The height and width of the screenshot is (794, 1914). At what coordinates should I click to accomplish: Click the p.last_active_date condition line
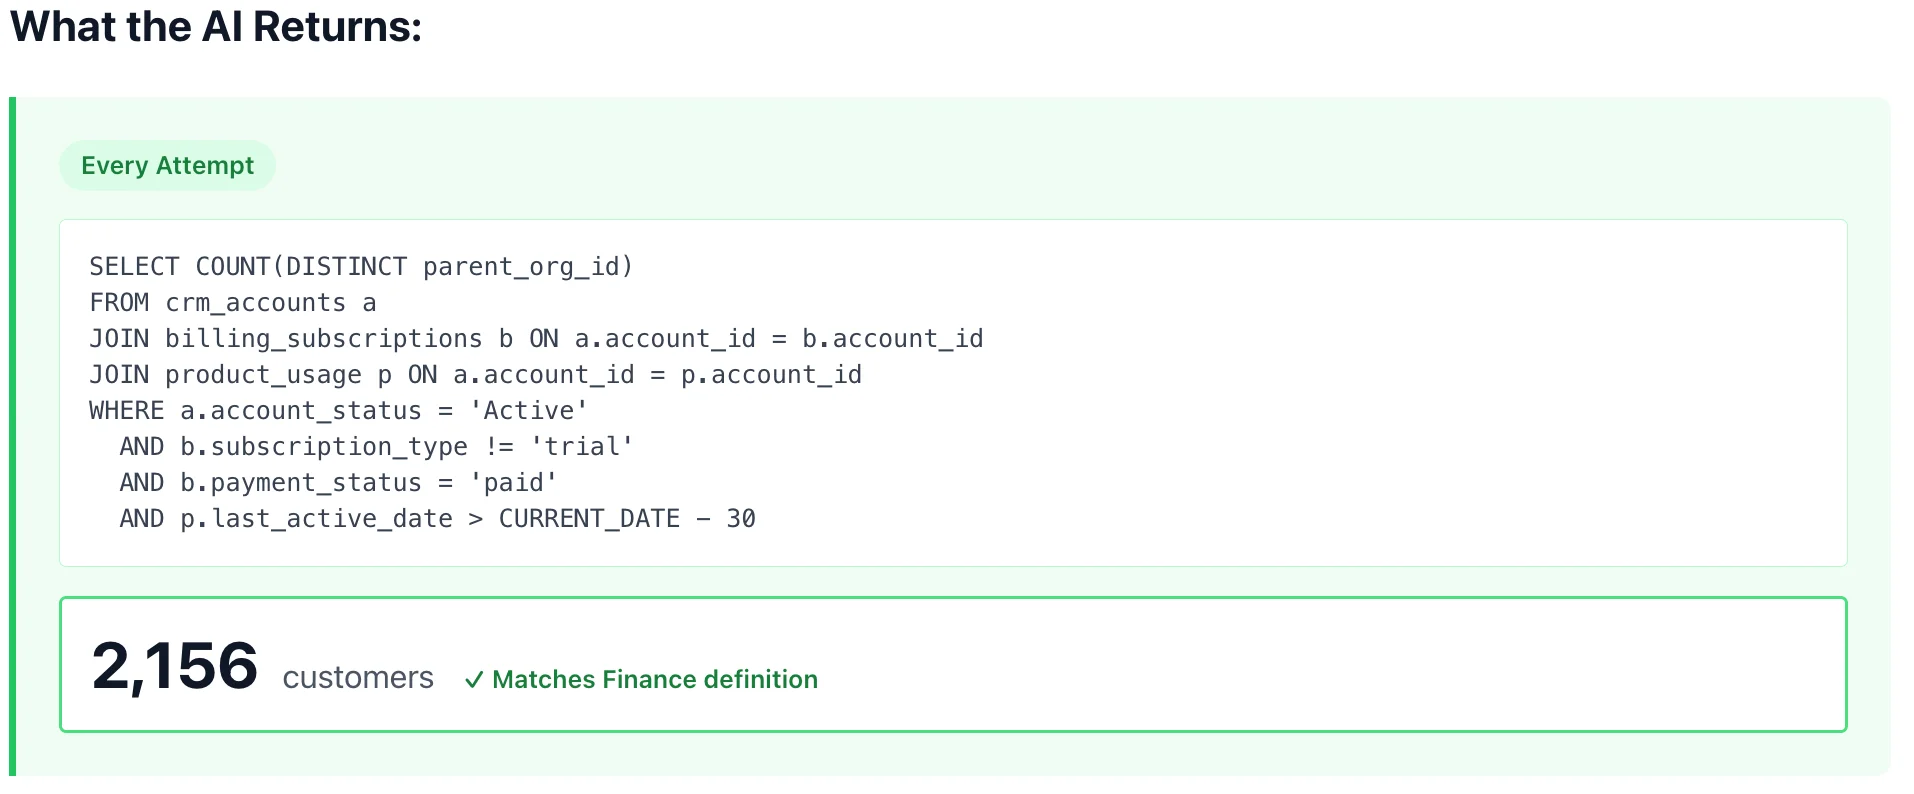(x=437, y=519)
